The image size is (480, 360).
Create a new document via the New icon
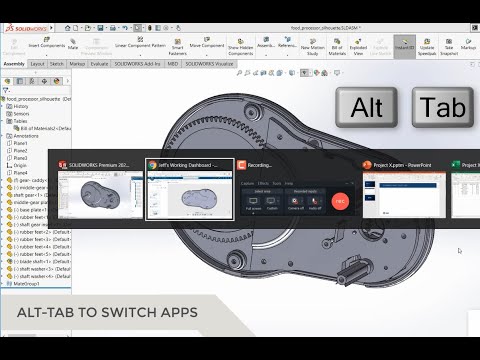(x=76, y=28)
